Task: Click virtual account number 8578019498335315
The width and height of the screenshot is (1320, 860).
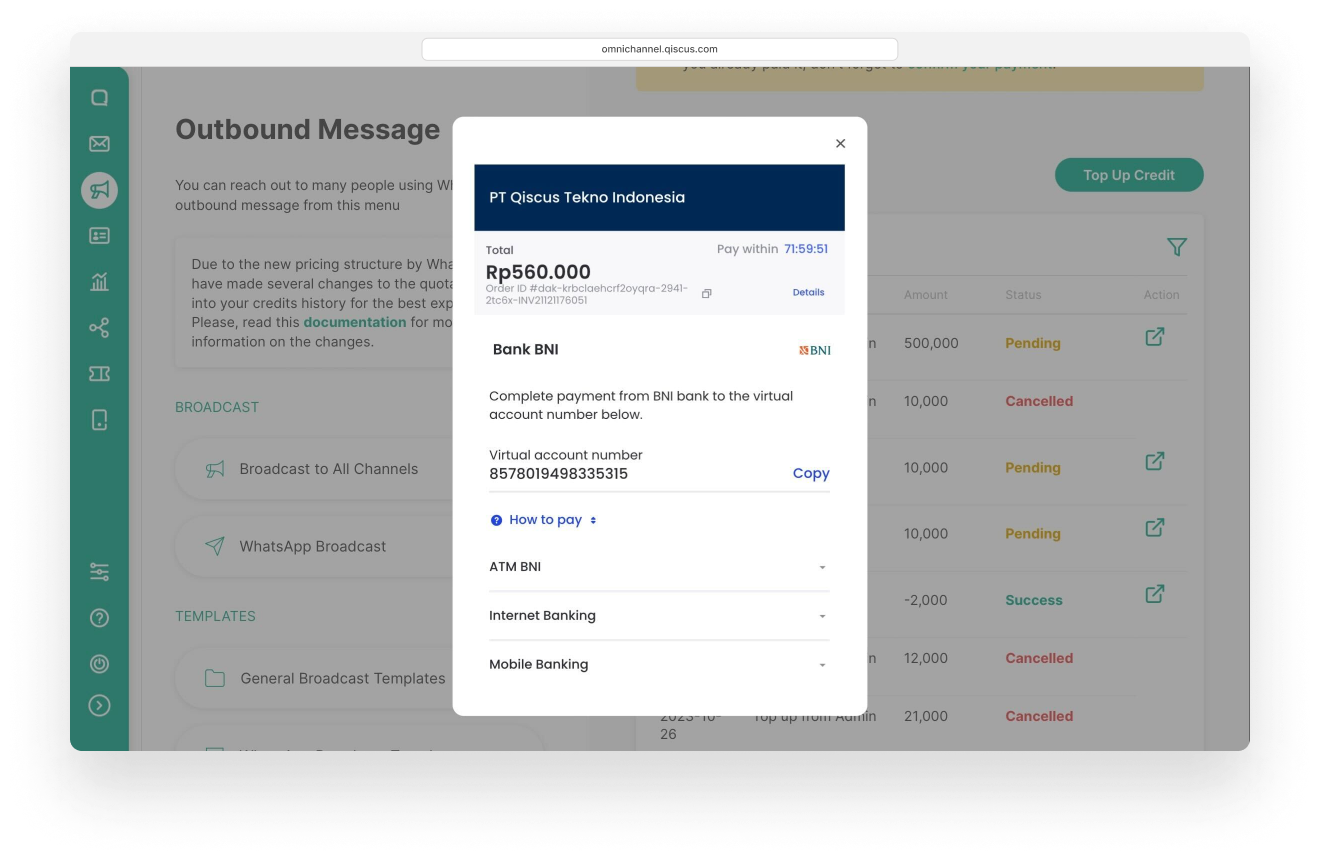Action: click(x=558, y=474)
